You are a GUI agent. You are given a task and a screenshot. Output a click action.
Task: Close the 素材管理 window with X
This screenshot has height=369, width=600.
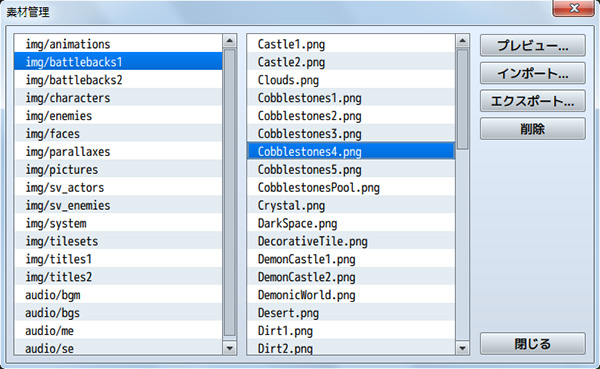click(x=574, y=8)
